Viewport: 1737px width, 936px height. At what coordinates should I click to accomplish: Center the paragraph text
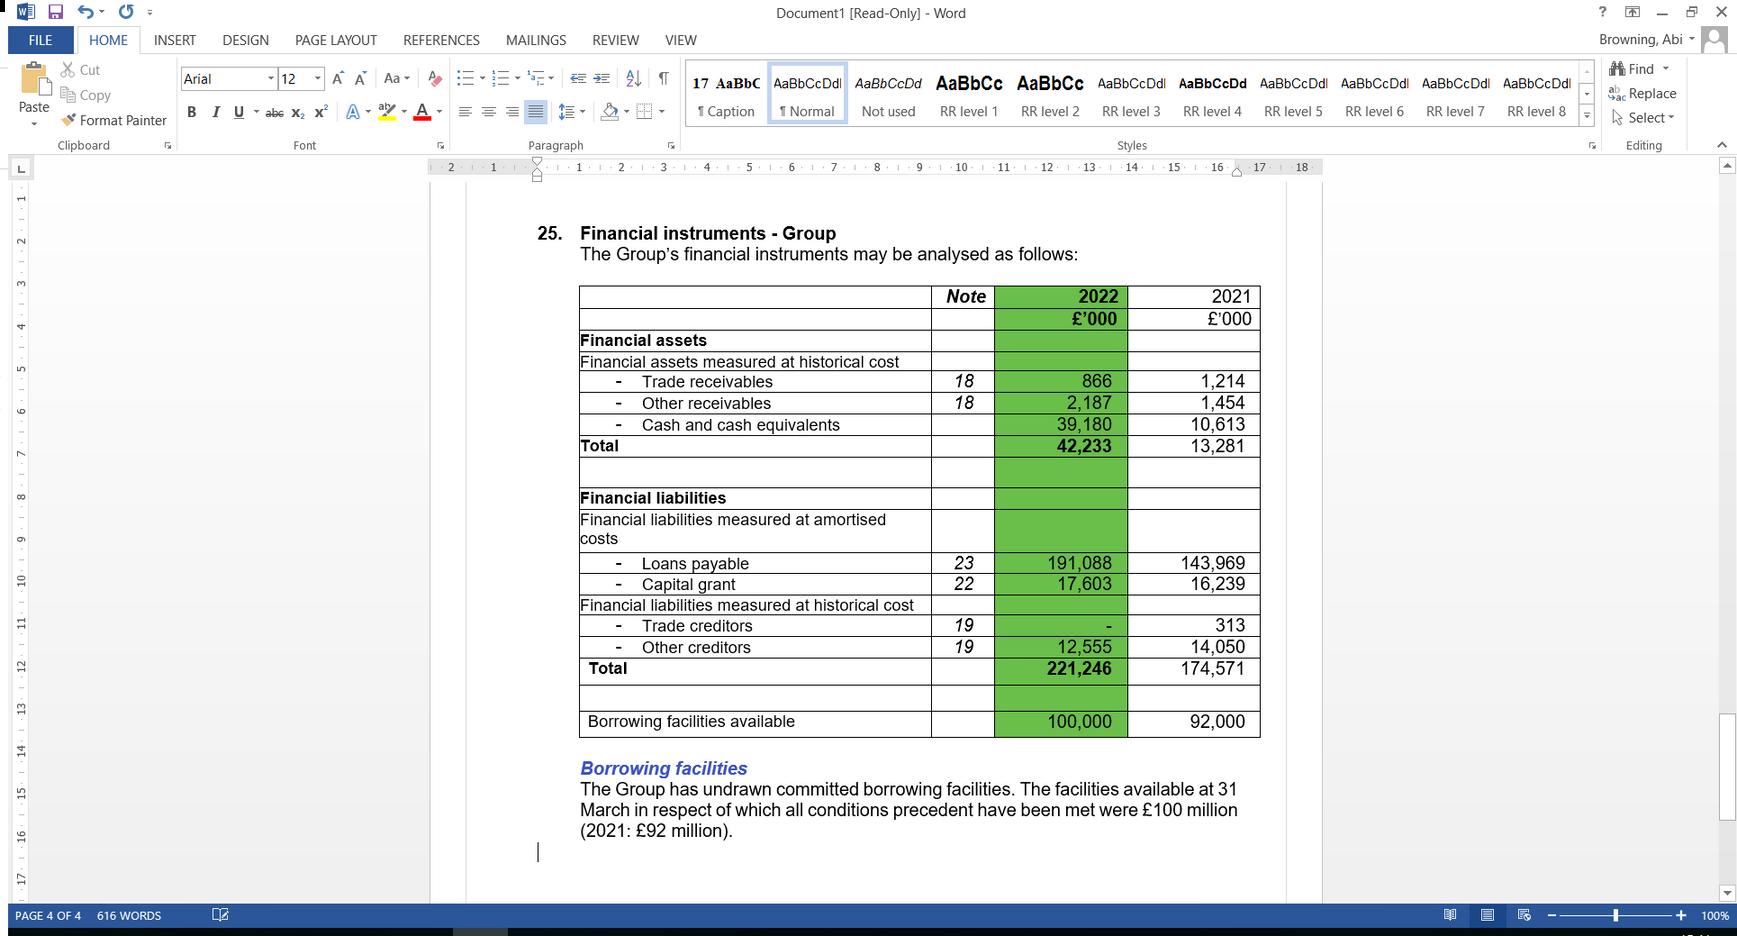(488, 112)
